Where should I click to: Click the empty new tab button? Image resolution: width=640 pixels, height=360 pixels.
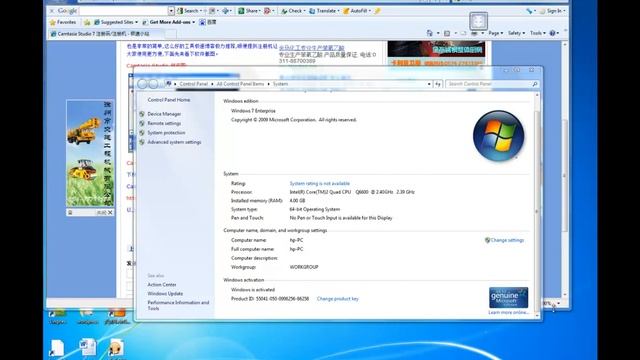coord(171,34)
